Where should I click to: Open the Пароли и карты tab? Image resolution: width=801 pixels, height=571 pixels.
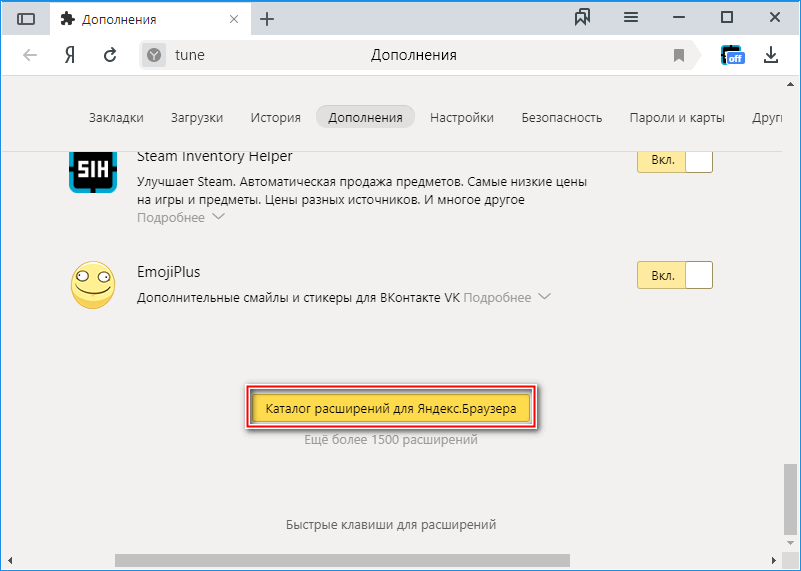point(677,117)
